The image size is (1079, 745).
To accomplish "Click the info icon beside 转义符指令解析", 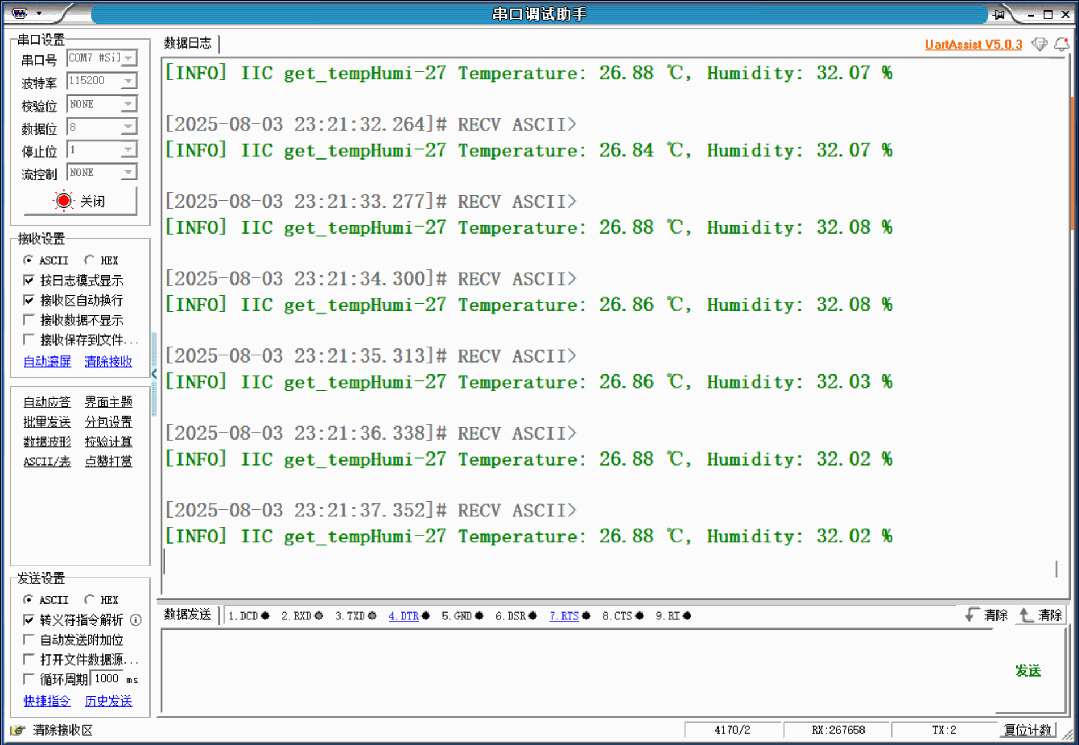I will click(136, 620).
